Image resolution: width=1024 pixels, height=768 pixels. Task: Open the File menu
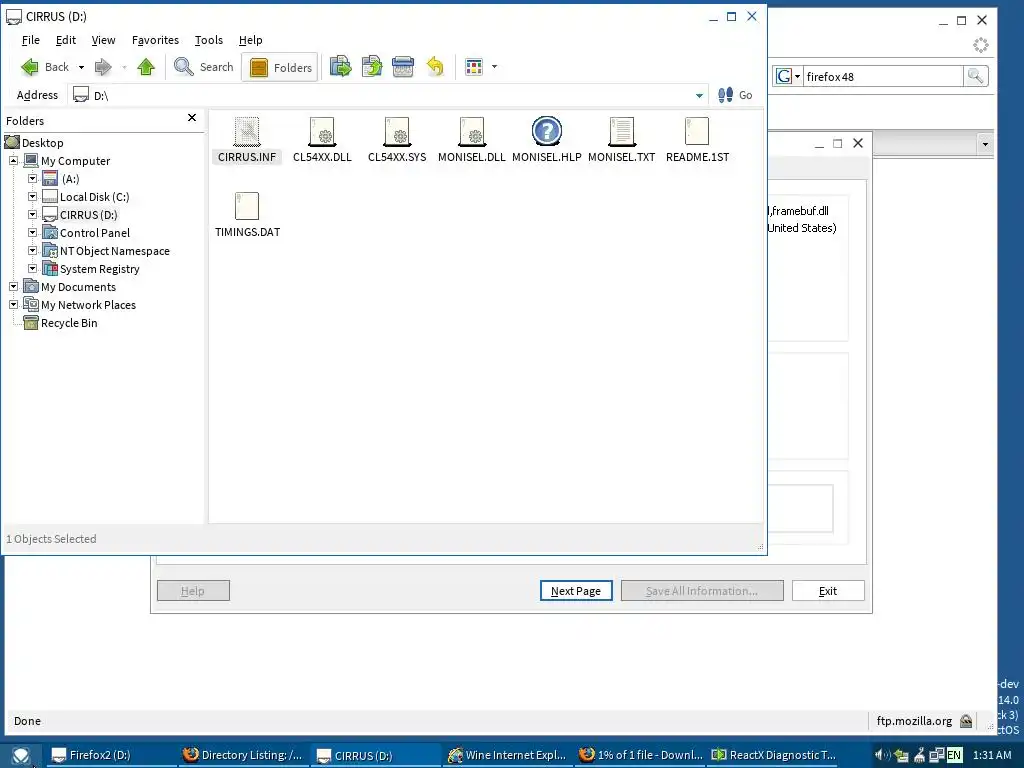coord(31,40)
